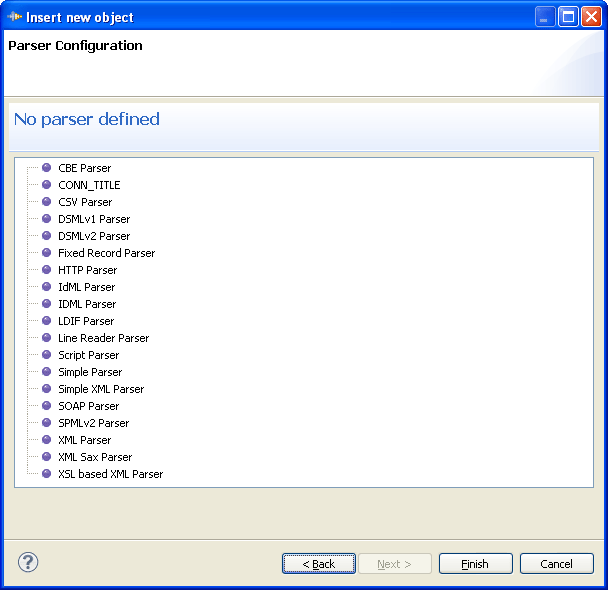The width and height of the screenshot is (608, 590).
Task: Click the purple icon beside XSL based XML Parser
Action: (47, 474)
